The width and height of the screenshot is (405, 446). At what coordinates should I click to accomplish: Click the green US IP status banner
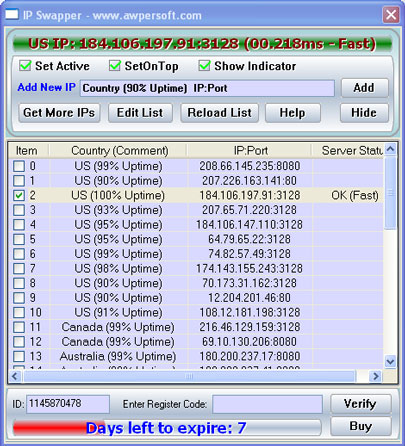tap(202, 44)
